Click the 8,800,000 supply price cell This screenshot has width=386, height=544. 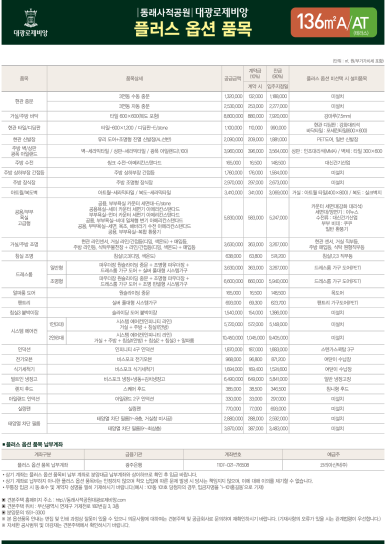point(233,116)
